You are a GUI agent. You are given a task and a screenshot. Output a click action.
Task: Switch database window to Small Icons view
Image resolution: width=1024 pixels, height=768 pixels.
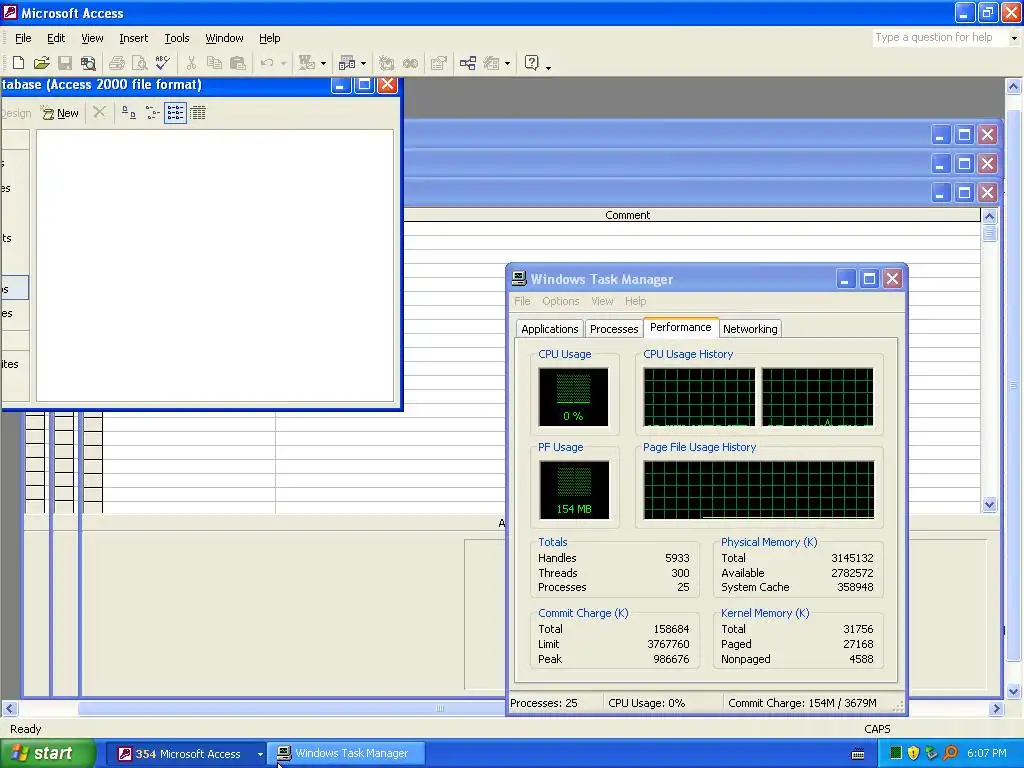[152, 113]
